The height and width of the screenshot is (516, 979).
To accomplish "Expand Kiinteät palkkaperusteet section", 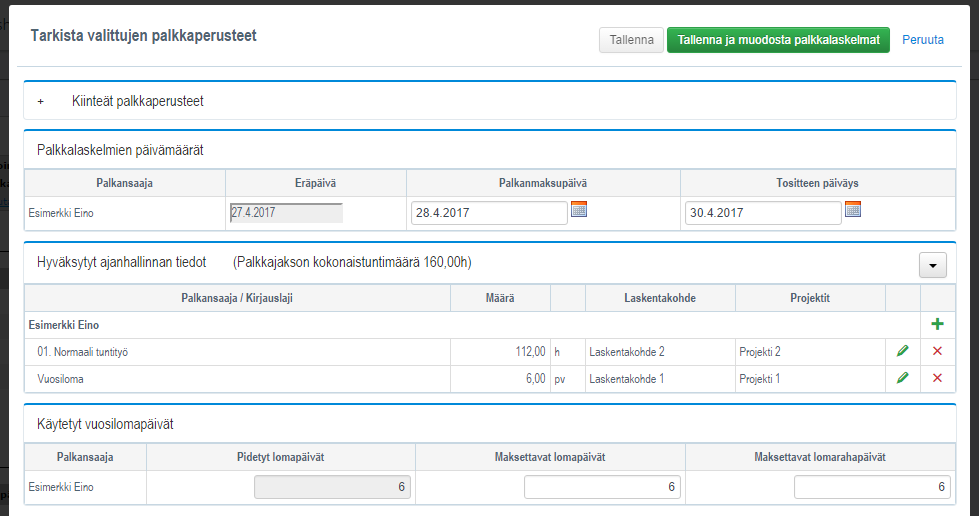I will click(41, 101).
